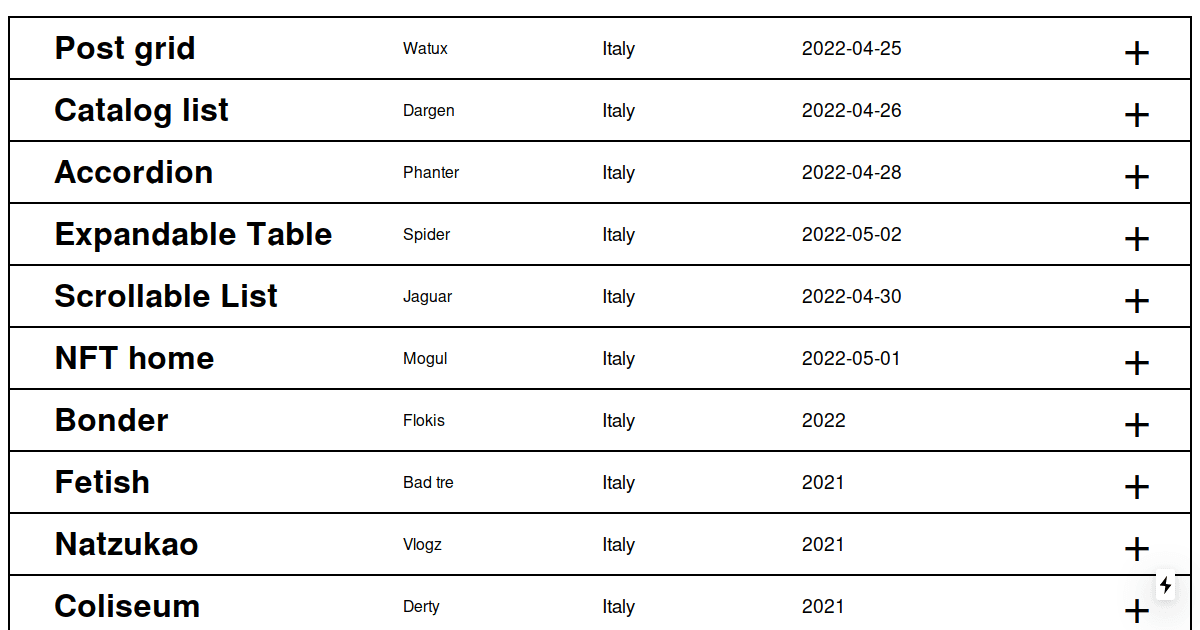Click the Scrollable List heading

166,296
